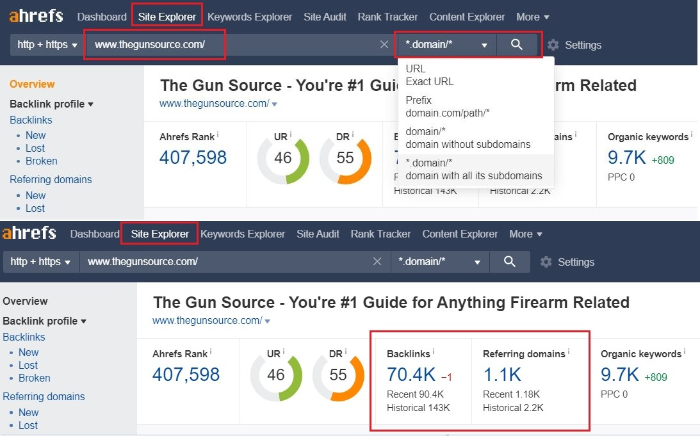Click the ahrefs logo in the top header

pos(33,17)
